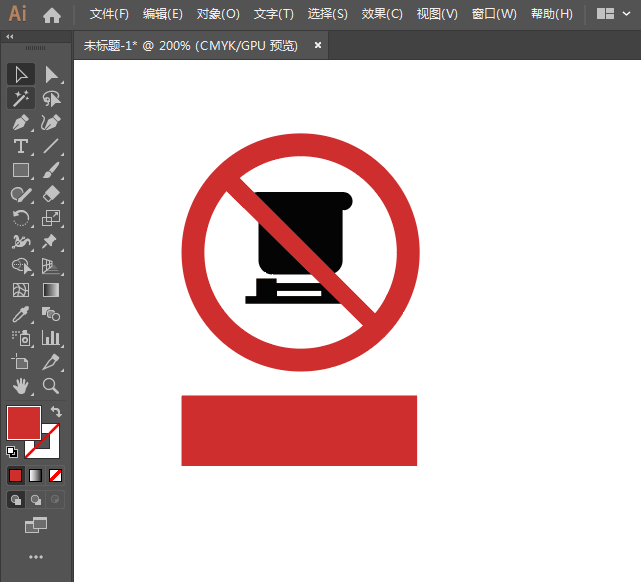Click the Home button
The height and width of the screenshot is (582, 641).
click(52, 15)
